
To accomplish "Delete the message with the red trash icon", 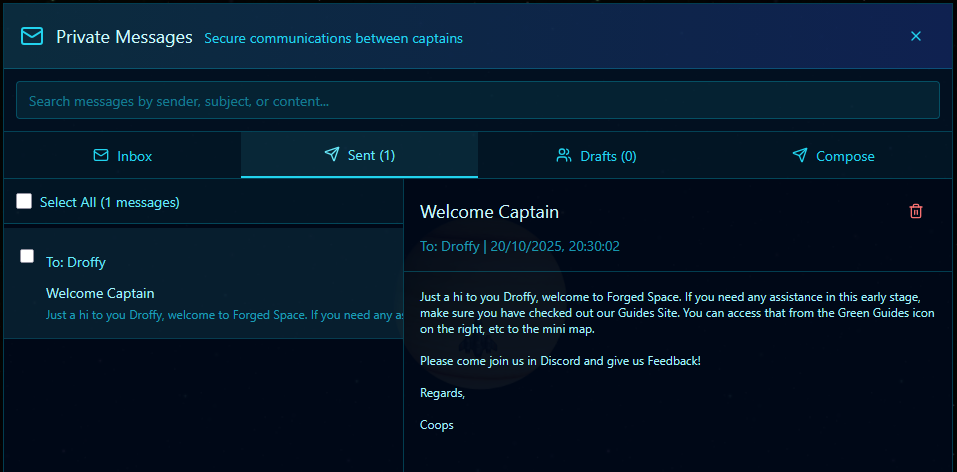I will point(915,211).
